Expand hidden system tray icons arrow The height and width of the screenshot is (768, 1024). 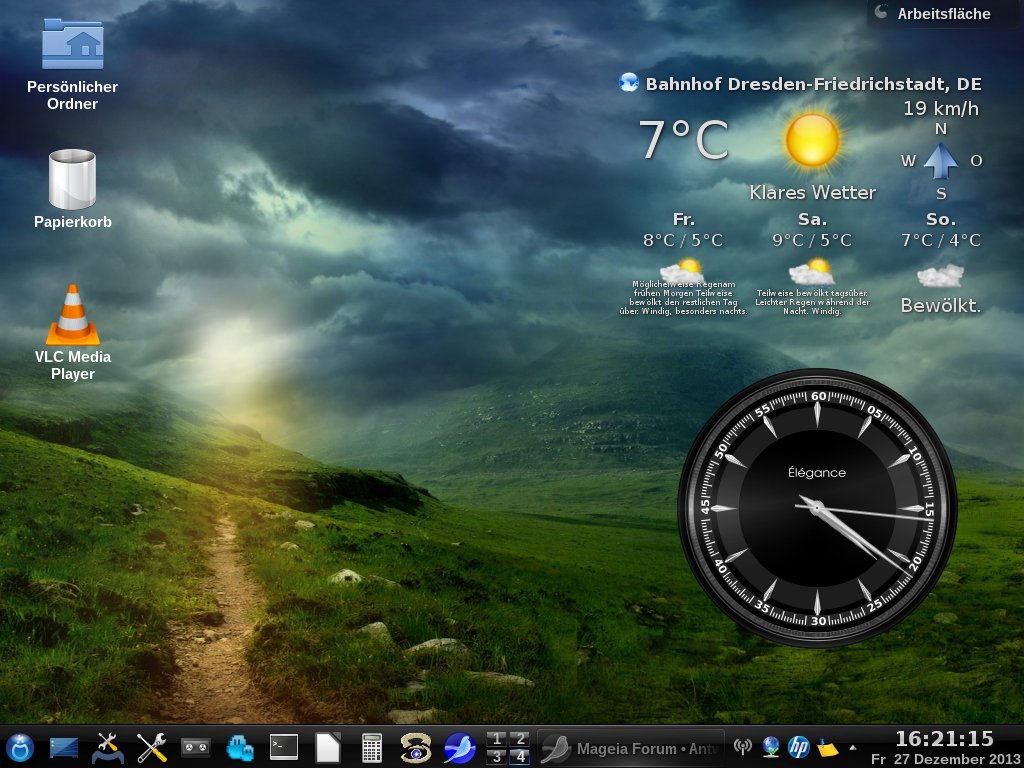[x=852, y=748]
